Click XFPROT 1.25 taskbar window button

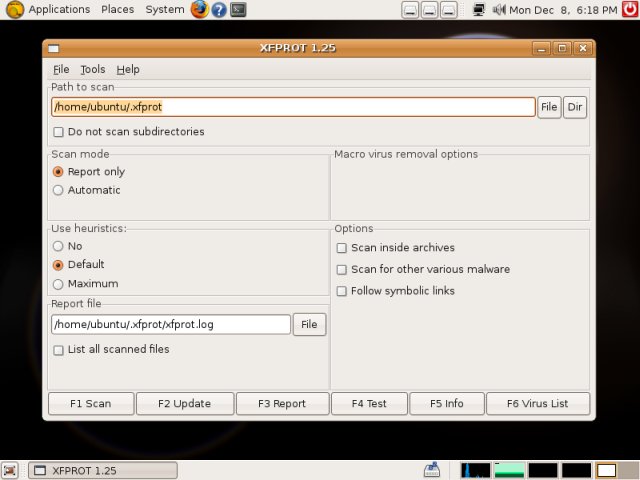tap(102, 471)
